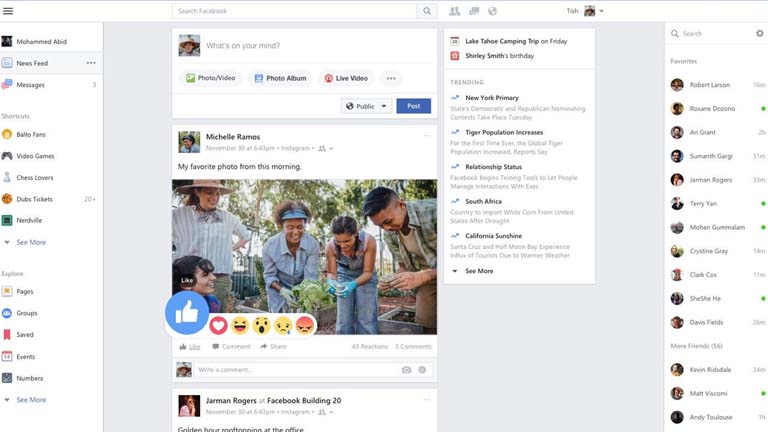This screenshot has height=432, width=768.
Task: Open the account dropdown arrow beside Tish
Action: (602, 11)
